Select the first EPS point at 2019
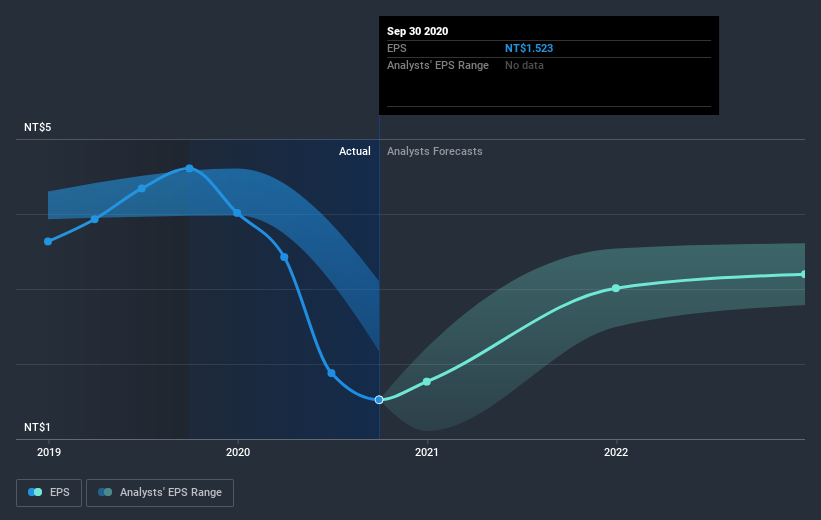Image resolution: width=821 pixels, height=520 pixels. (x=48, y=241)
